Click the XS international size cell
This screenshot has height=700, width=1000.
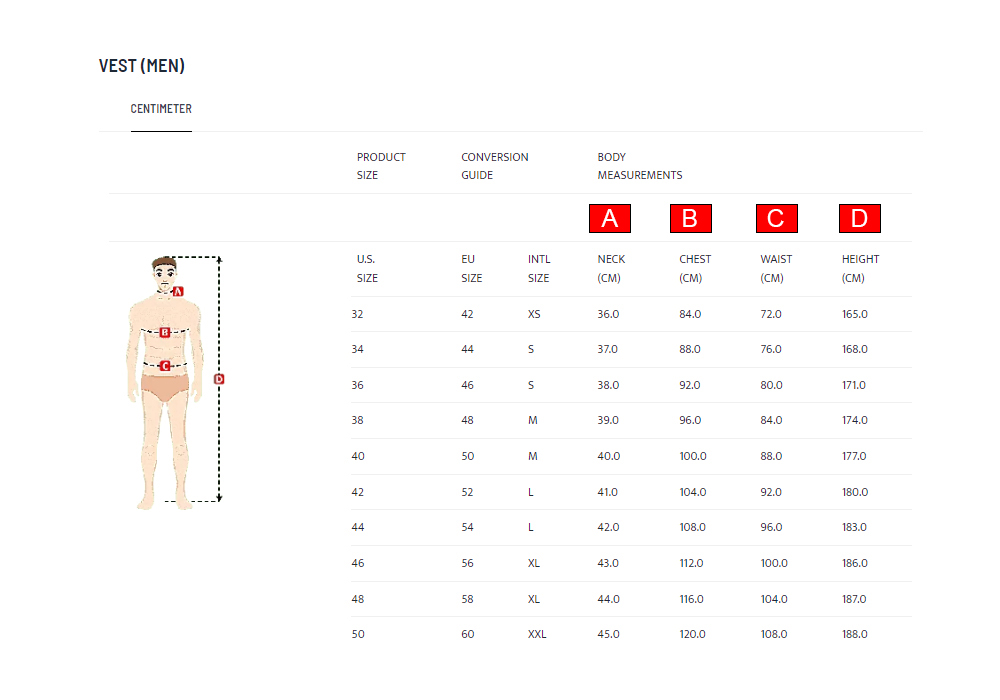[x=534, y=314]
